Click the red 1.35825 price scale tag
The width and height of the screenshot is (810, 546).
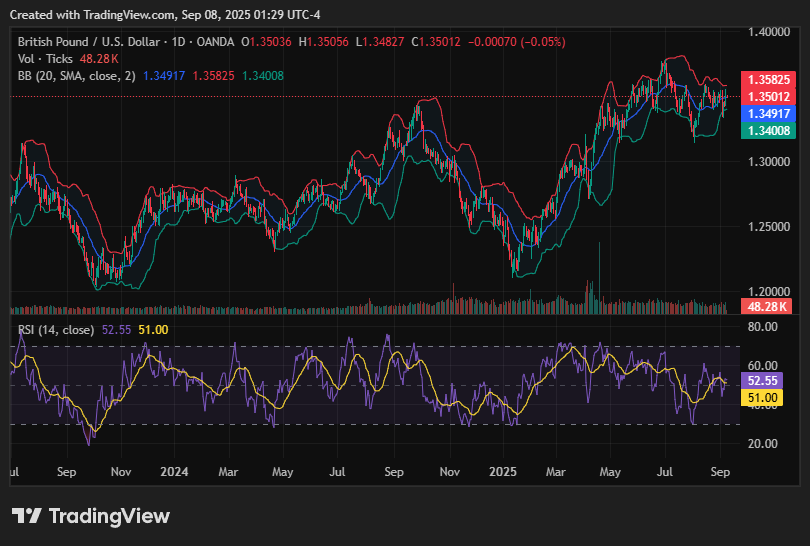point(769,80)
